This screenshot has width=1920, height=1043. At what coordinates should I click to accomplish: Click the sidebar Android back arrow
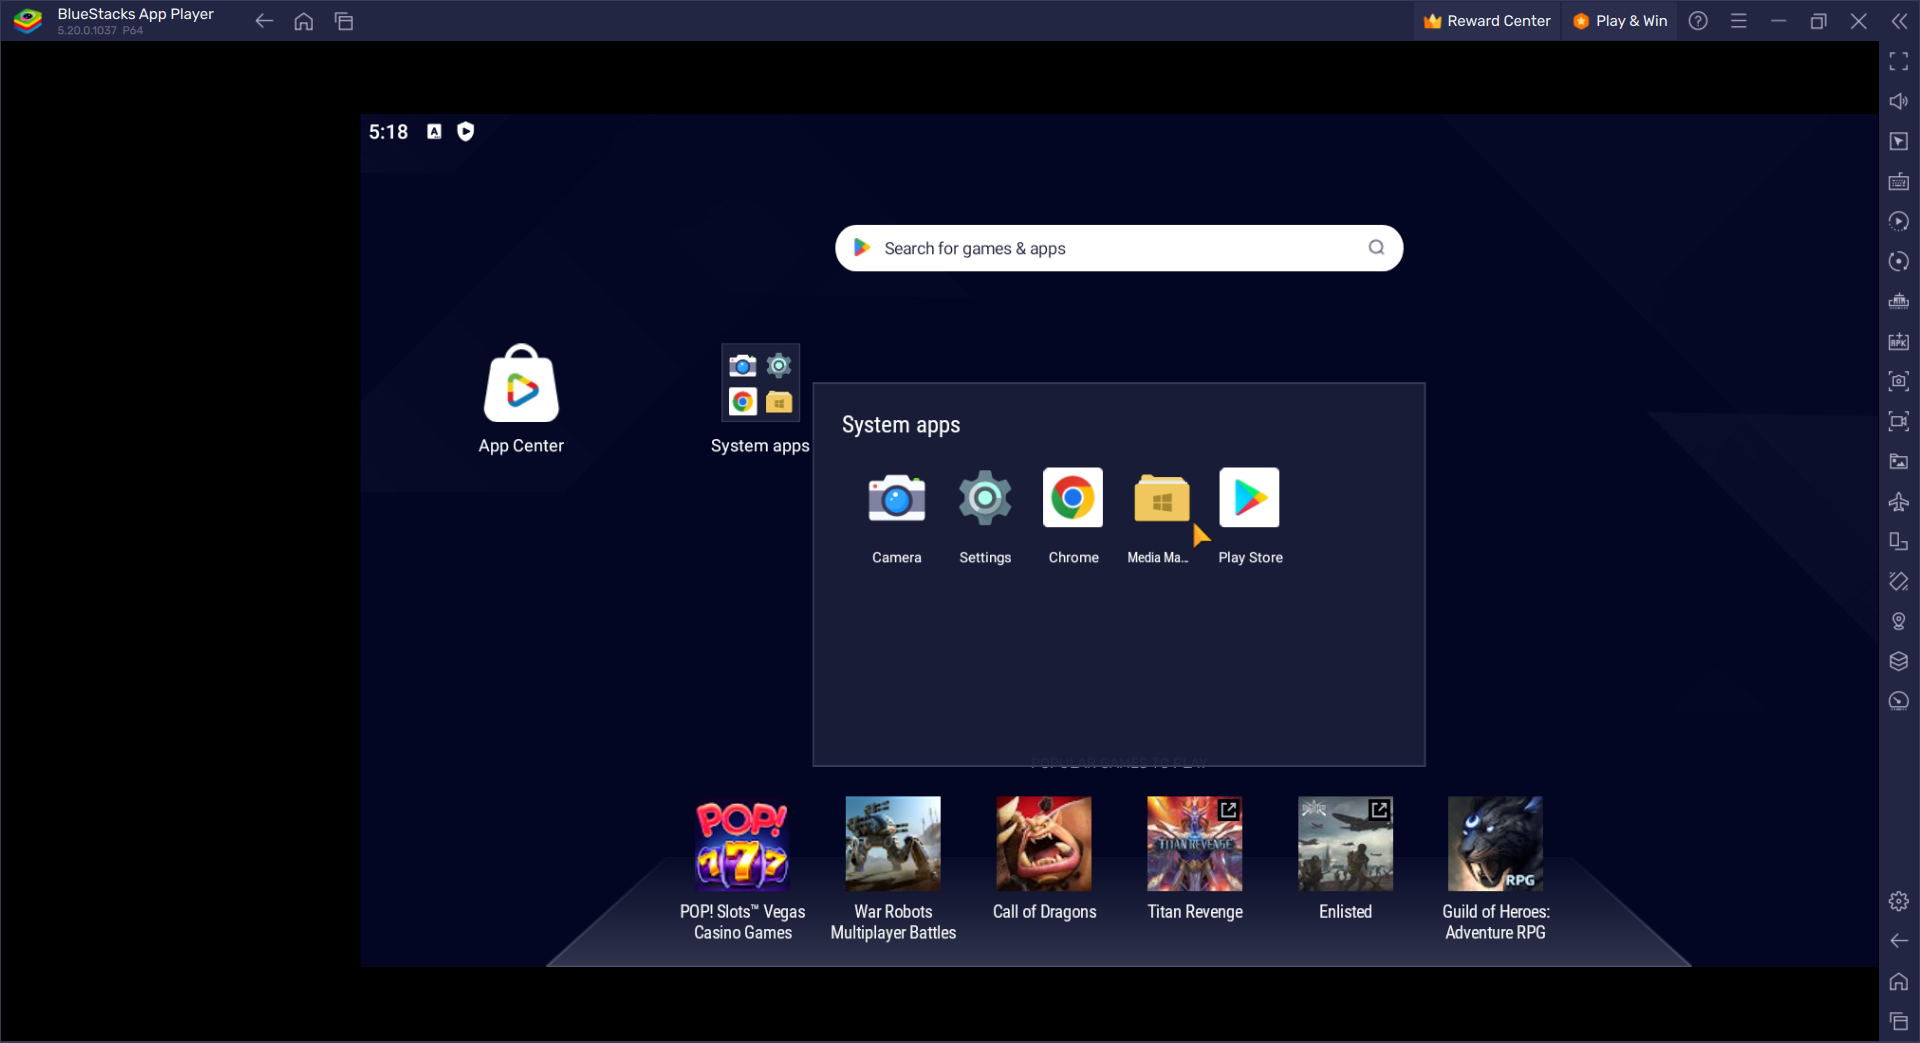1899,942
